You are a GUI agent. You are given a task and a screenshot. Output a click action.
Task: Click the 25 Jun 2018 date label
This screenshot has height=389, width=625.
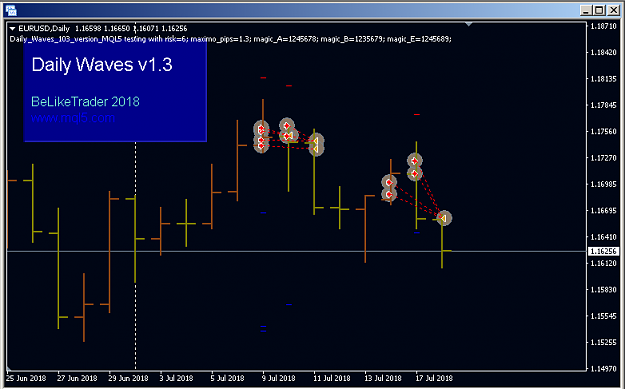[x=26, y=378]
